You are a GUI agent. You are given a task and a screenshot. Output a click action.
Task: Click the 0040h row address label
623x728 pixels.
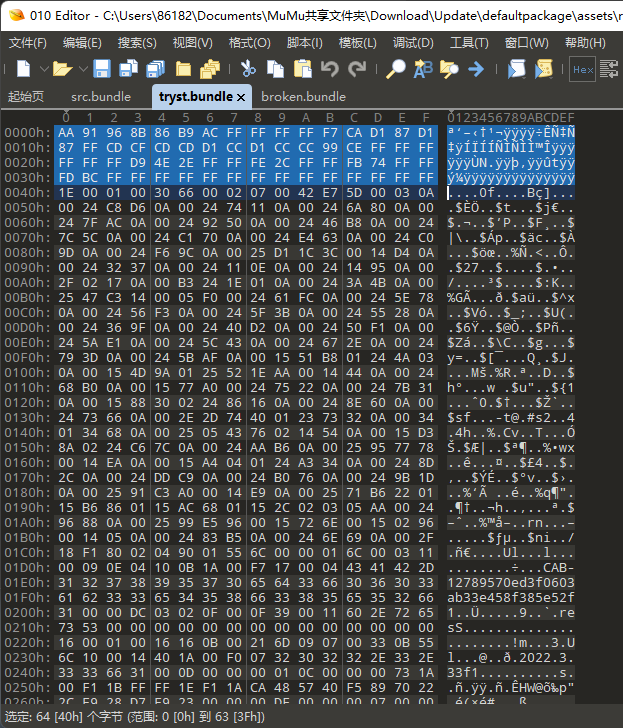(27, 193)
